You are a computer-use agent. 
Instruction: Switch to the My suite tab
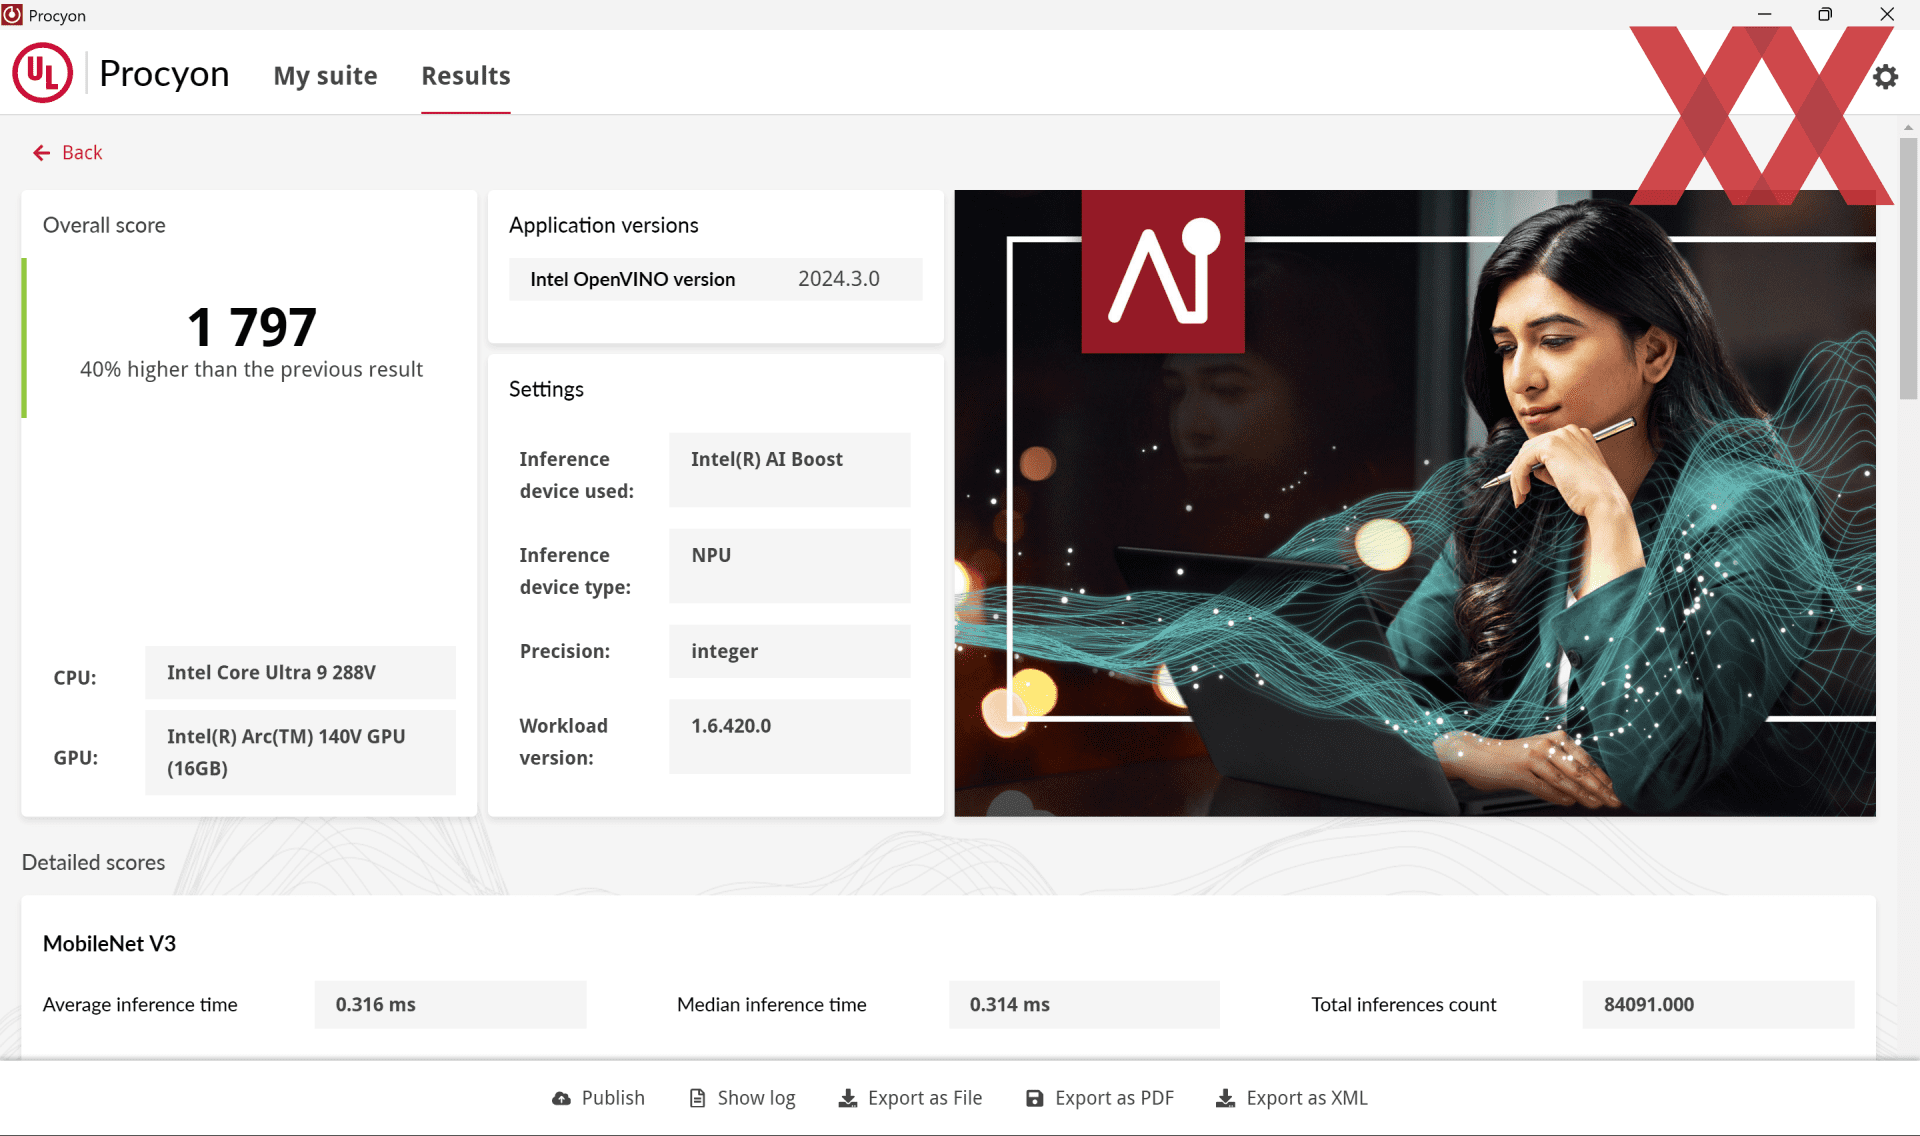click(325, 76)
